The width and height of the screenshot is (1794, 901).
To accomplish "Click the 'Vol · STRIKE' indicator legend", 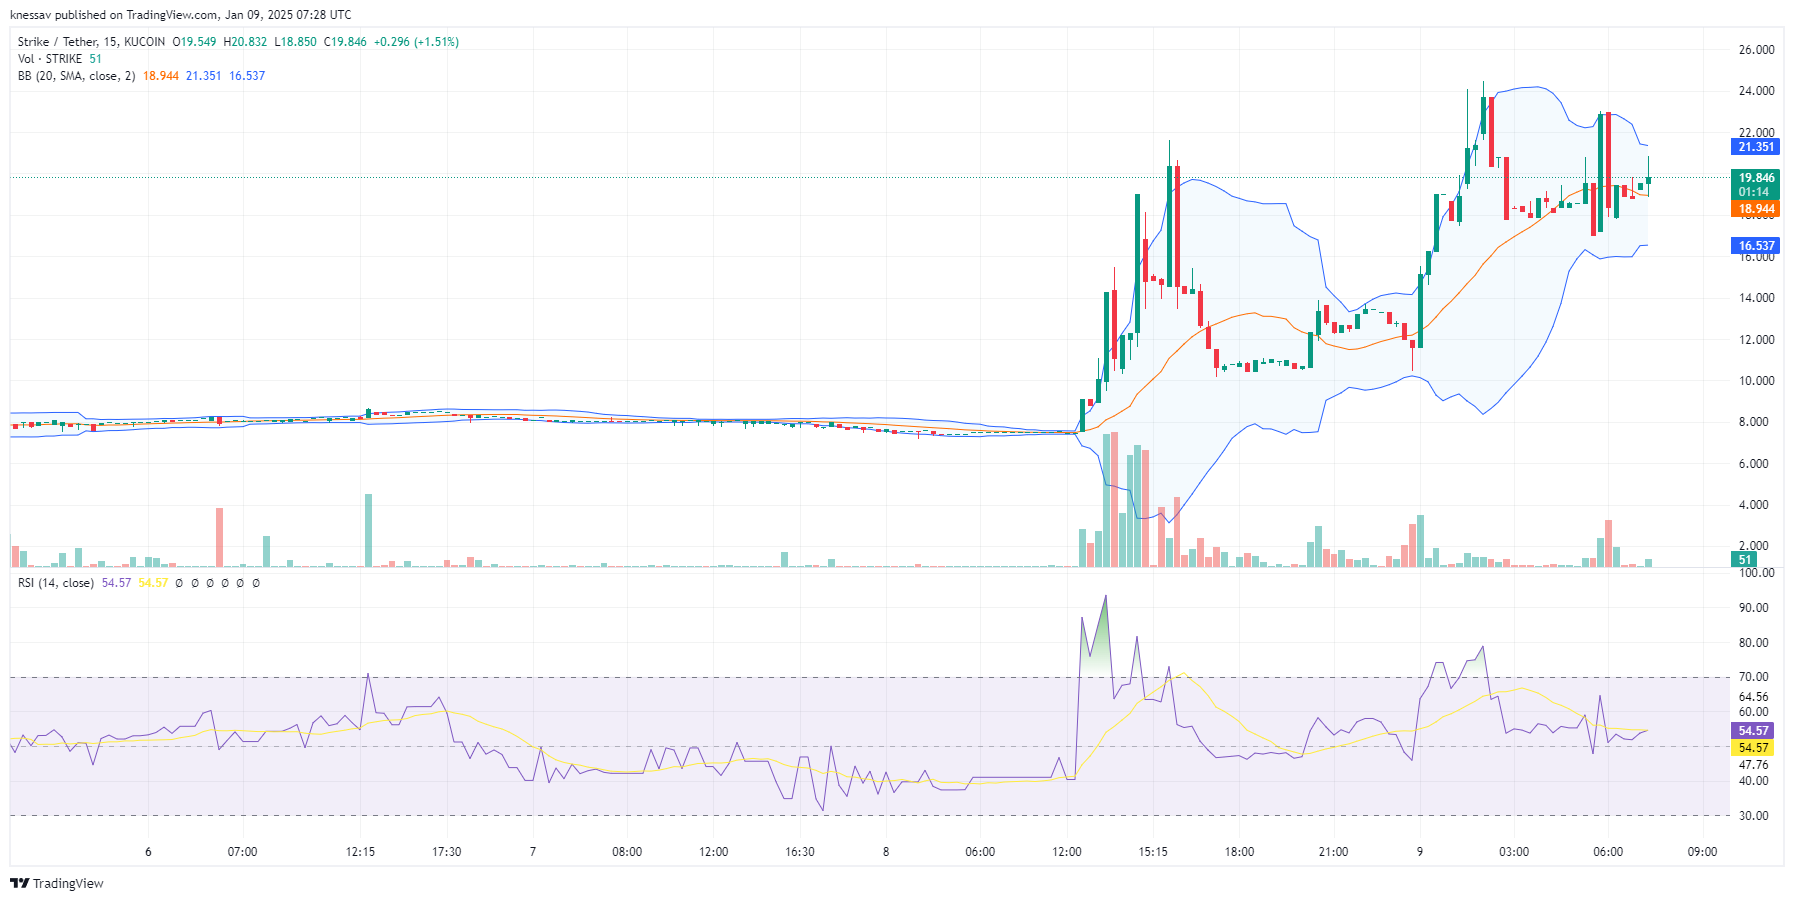I will (50, 59).
